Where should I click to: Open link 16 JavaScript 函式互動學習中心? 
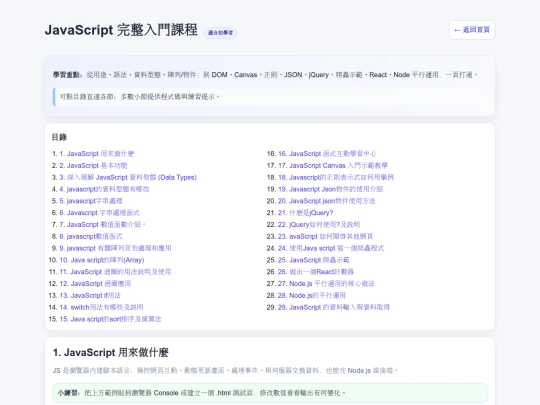(x=327, y=154)
